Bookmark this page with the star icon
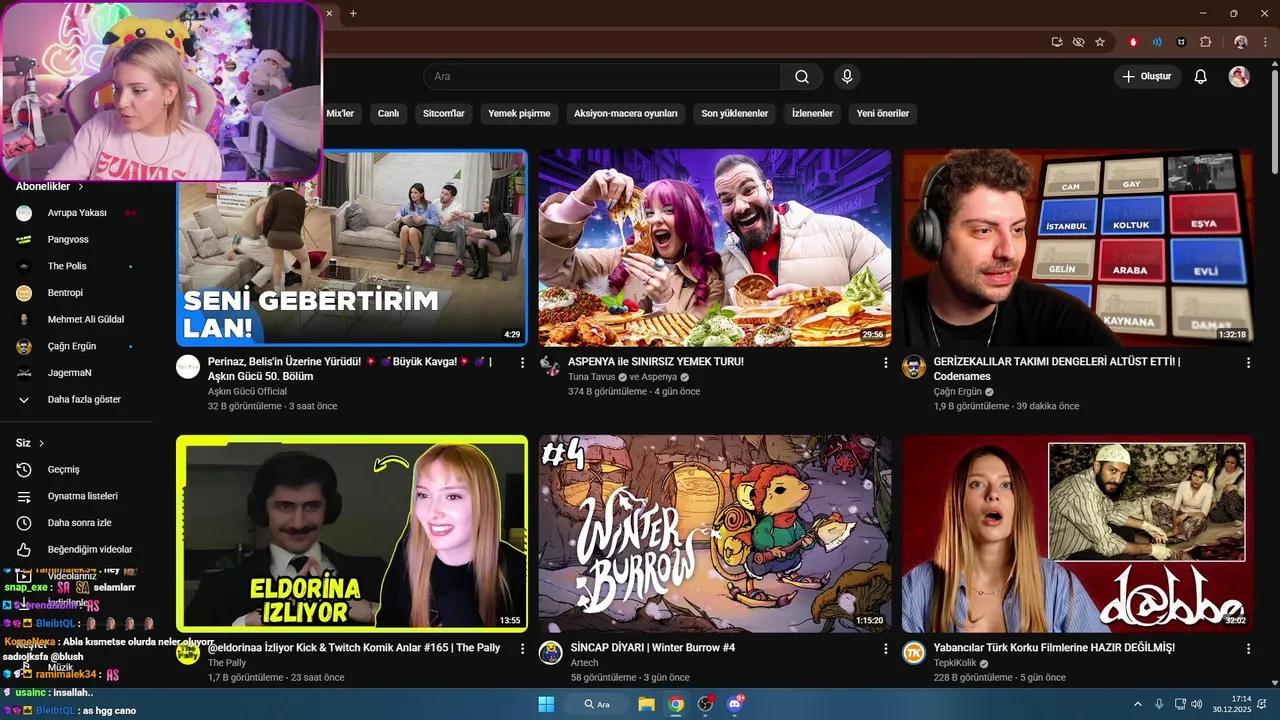Viewport: 1280px width, 720px height. click(1100, 42)
